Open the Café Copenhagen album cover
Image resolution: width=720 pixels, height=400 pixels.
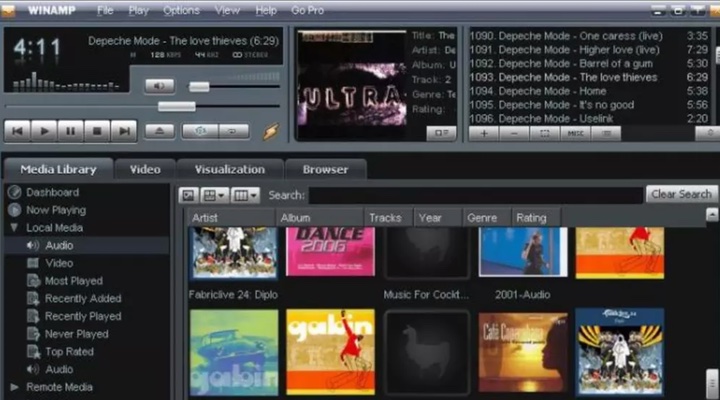(523, 352)
